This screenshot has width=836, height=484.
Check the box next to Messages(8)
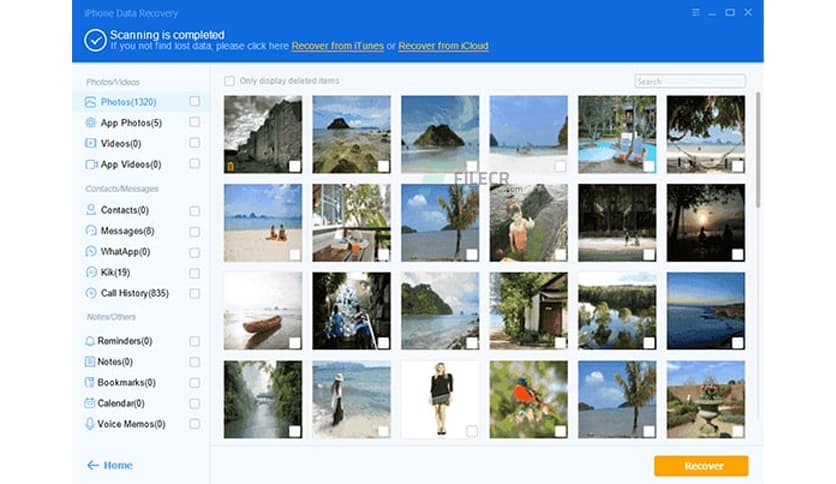(195, 231)
